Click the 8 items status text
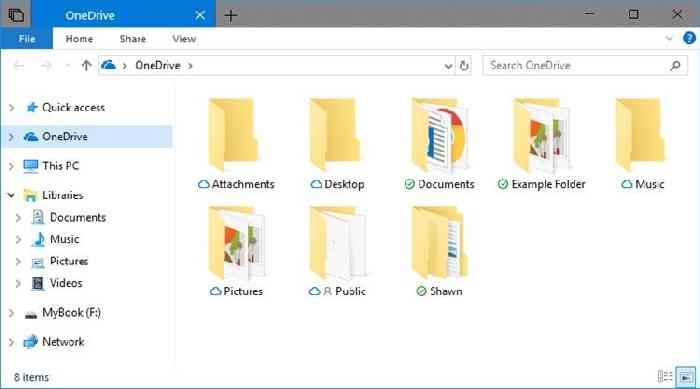 (x=31, y=377)
